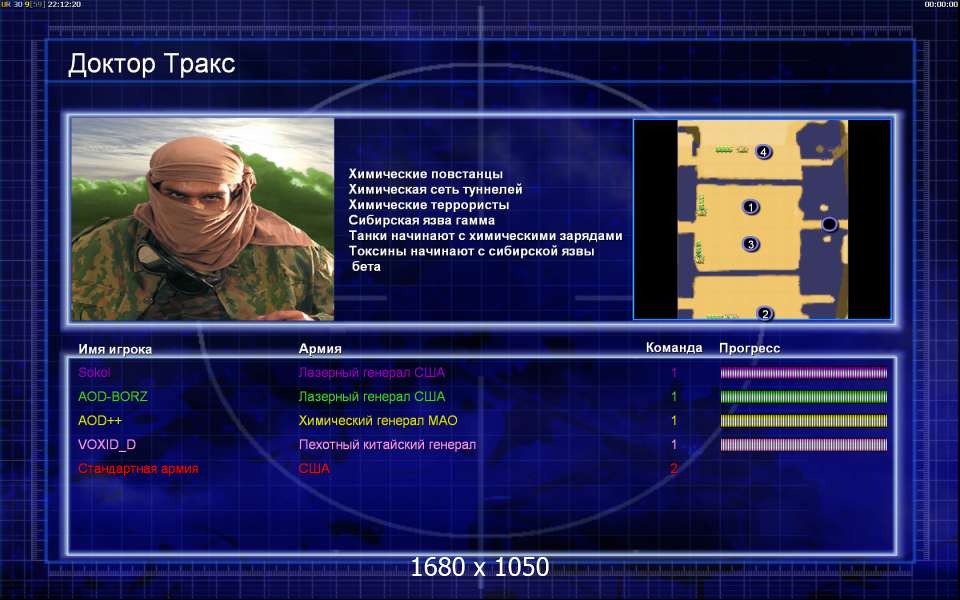Image resolution: width=960 pixels, height=600 pixels.
Task: Click 'Пехотный китайский генерал' army entry
Action: tap(387, 444)
